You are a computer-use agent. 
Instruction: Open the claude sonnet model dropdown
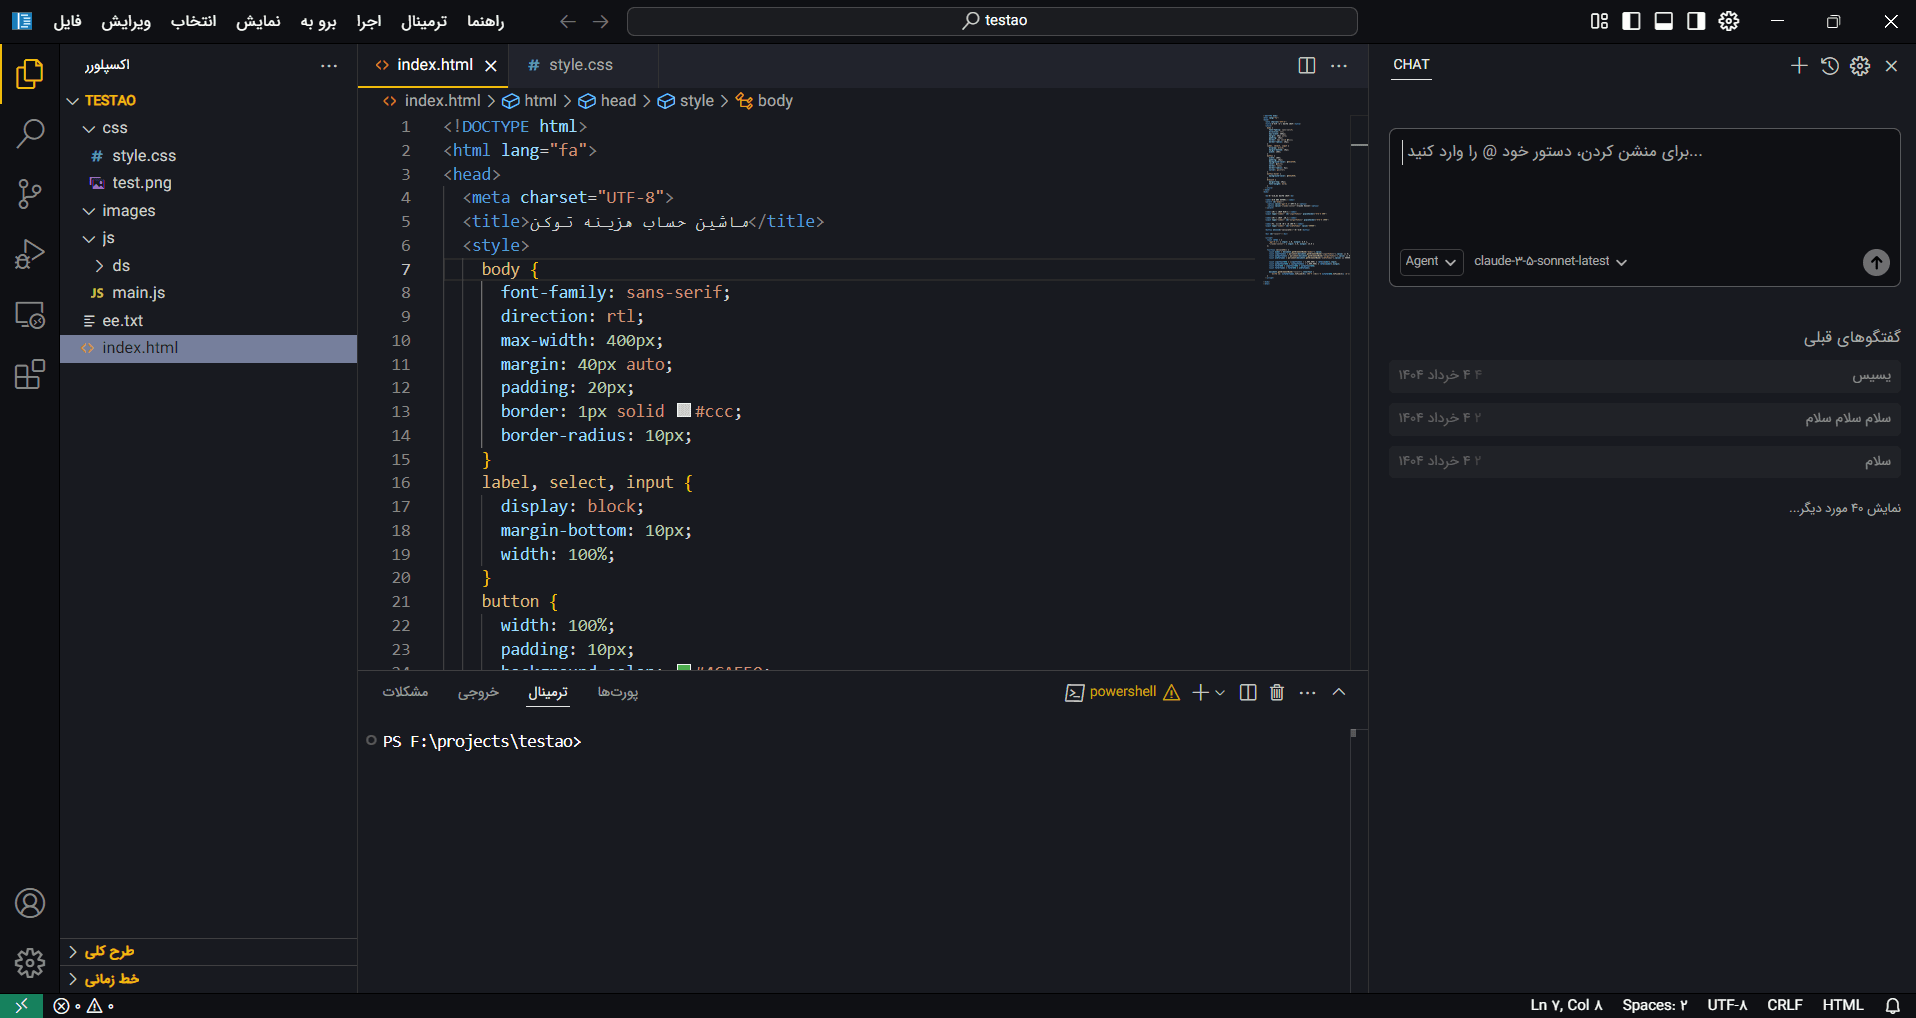[1550, 261]
